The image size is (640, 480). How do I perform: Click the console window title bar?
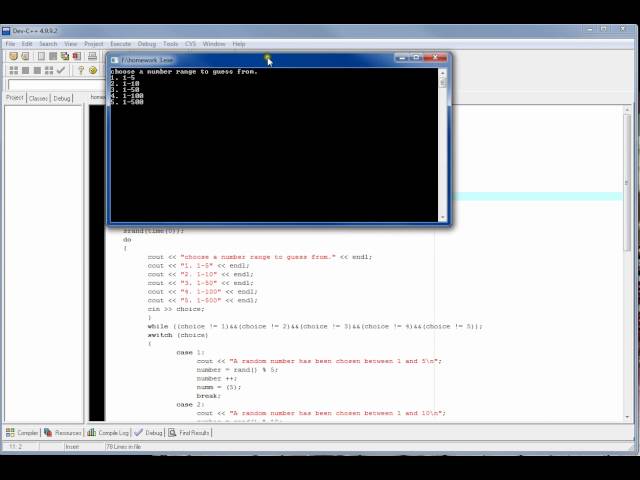click(278, 60)
